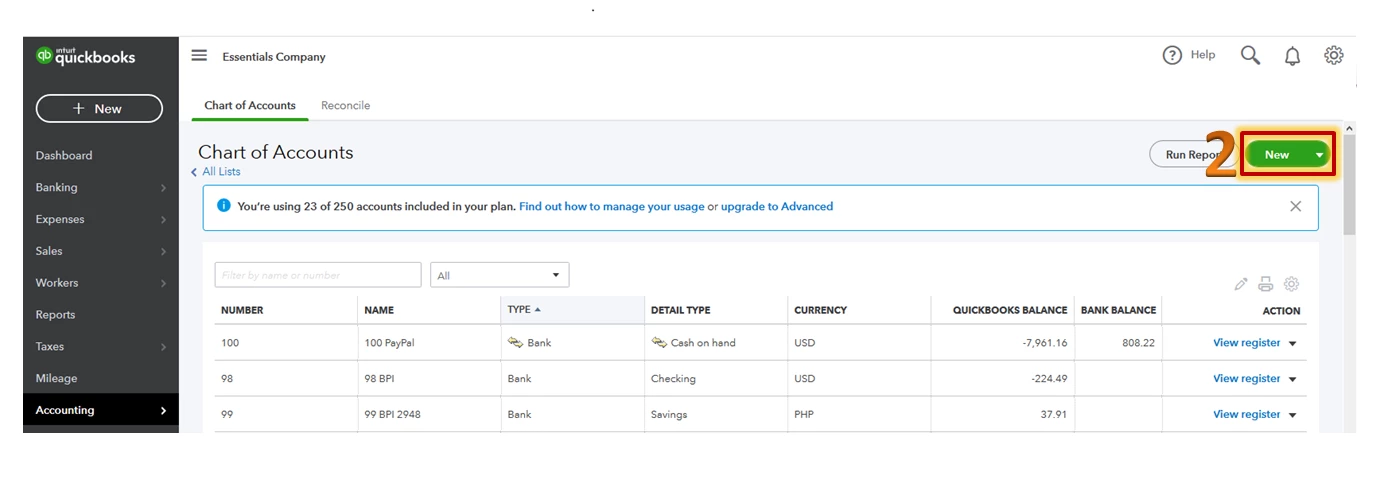This screenshot has height=480, width=1379.
Task: Click the Checking detail type cell
Action: tap(673, 378)
